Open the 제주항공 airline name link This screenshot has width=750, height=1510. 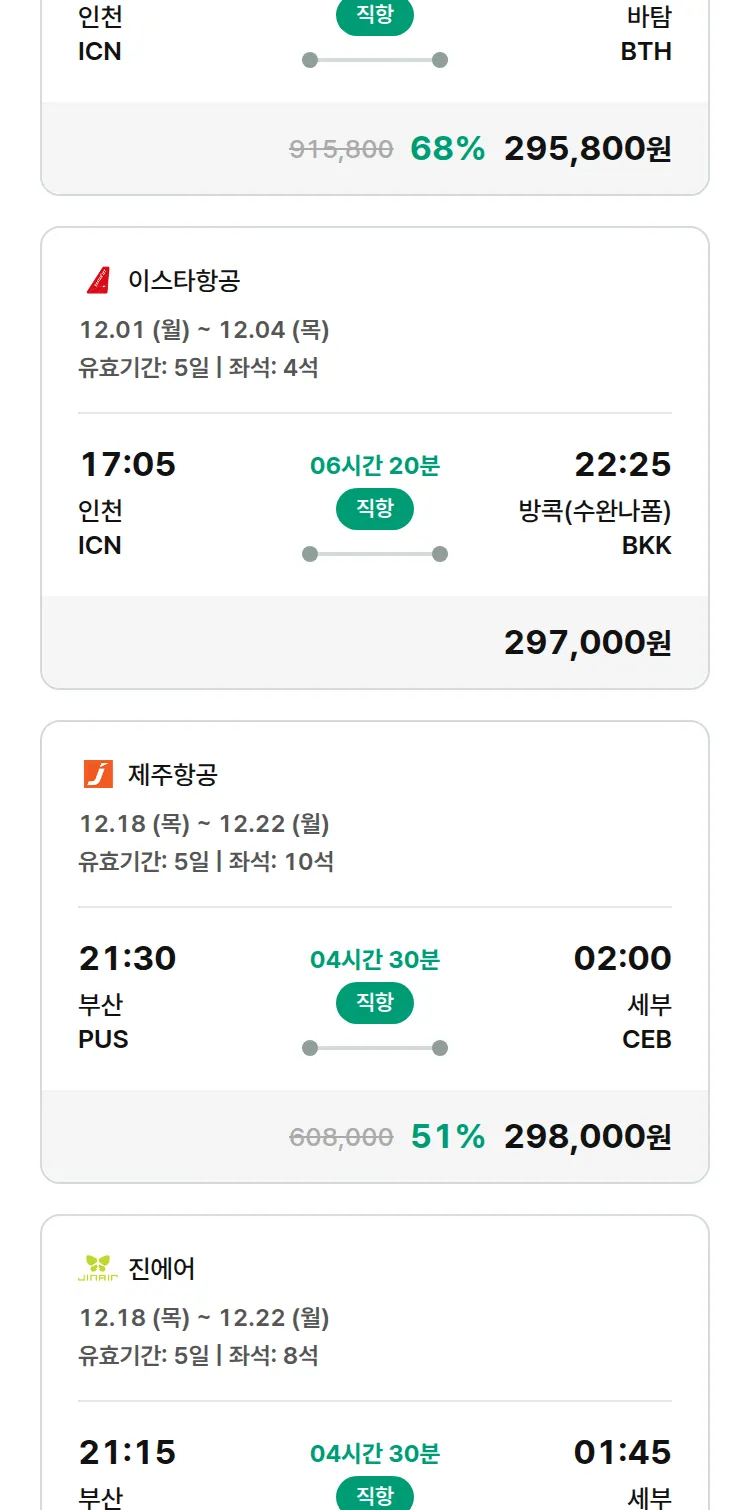click(173, 774)
